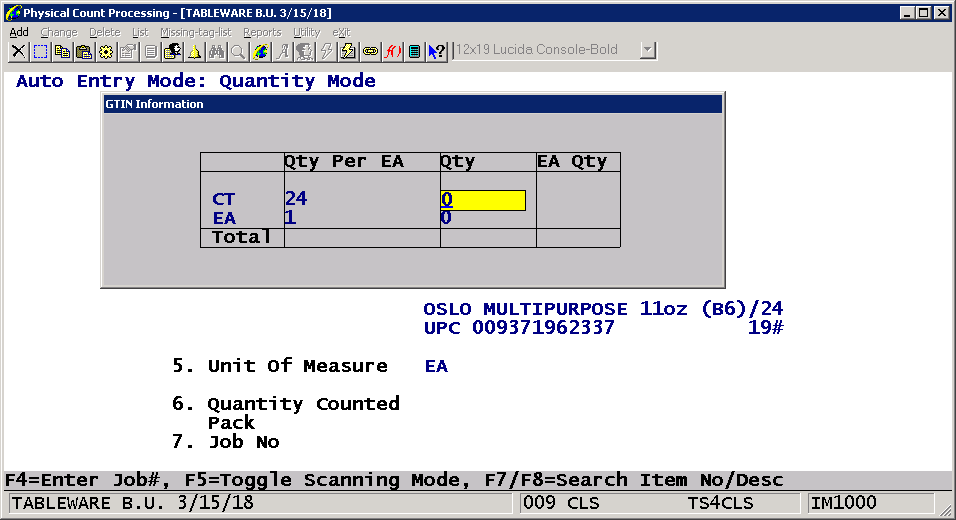Open the List menu
The height and width of the screenshot is (520, 956).
140,32
